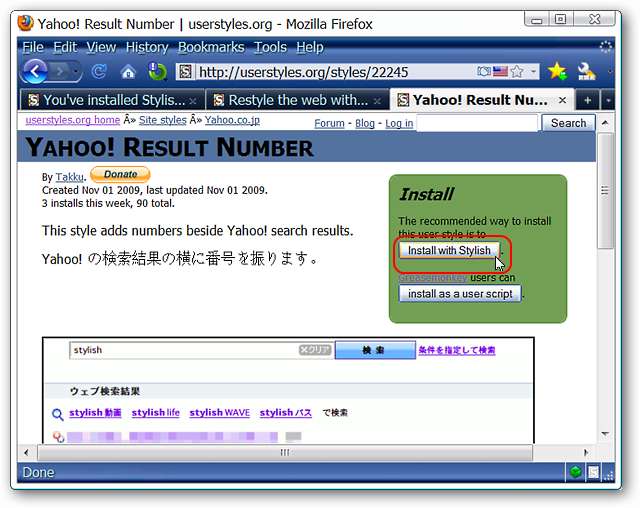Click the horizontal scrollbar thumb

285,453
